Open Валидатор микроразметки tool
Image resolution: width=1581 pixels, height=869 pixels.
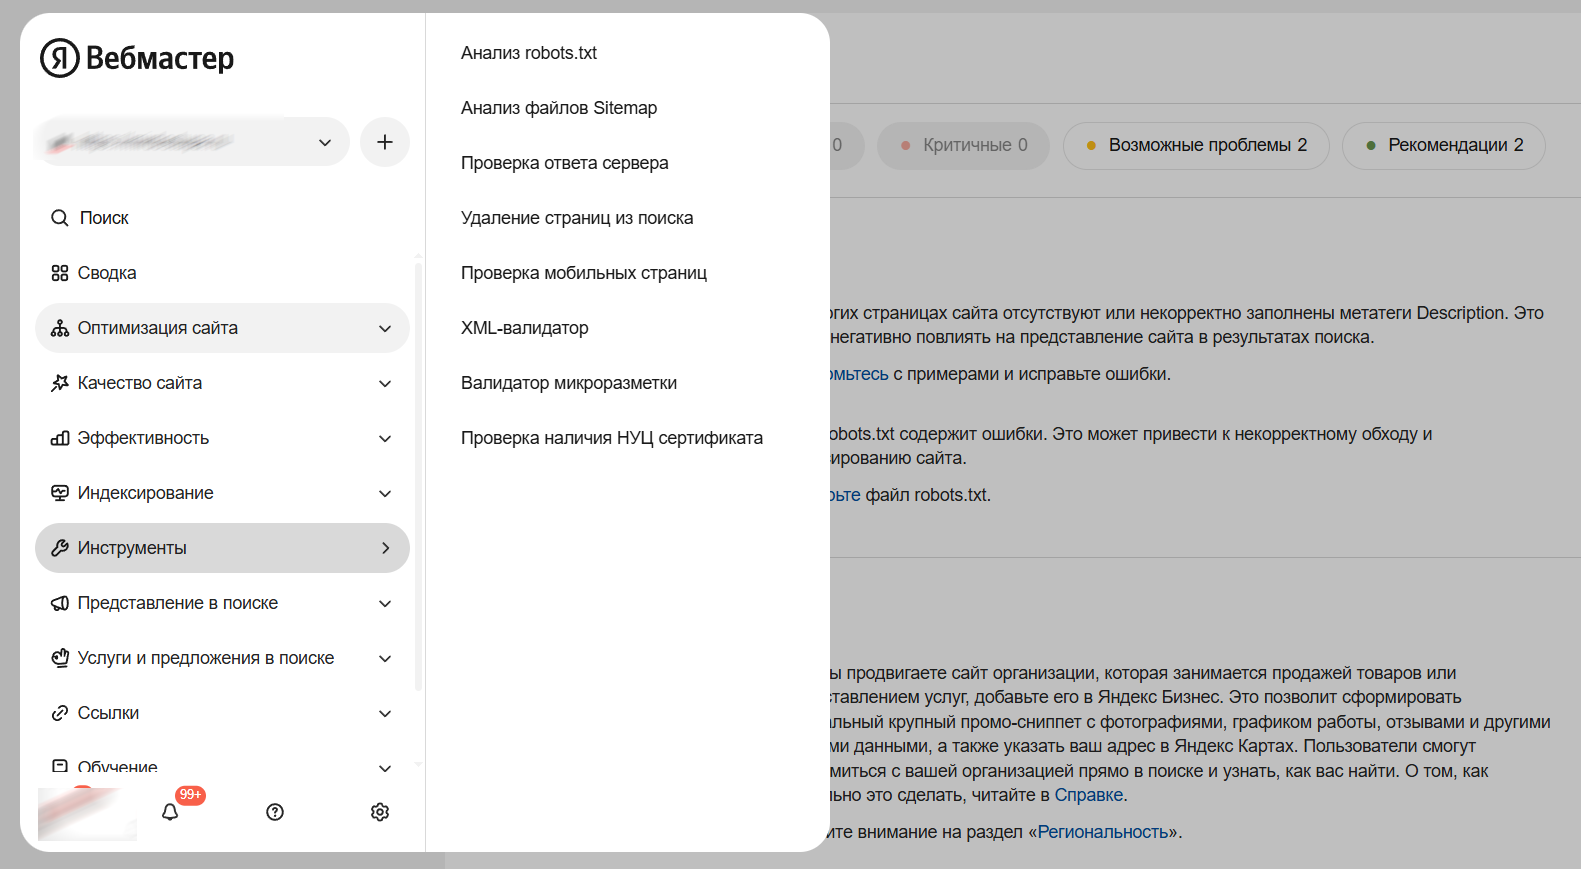(569, 383)
